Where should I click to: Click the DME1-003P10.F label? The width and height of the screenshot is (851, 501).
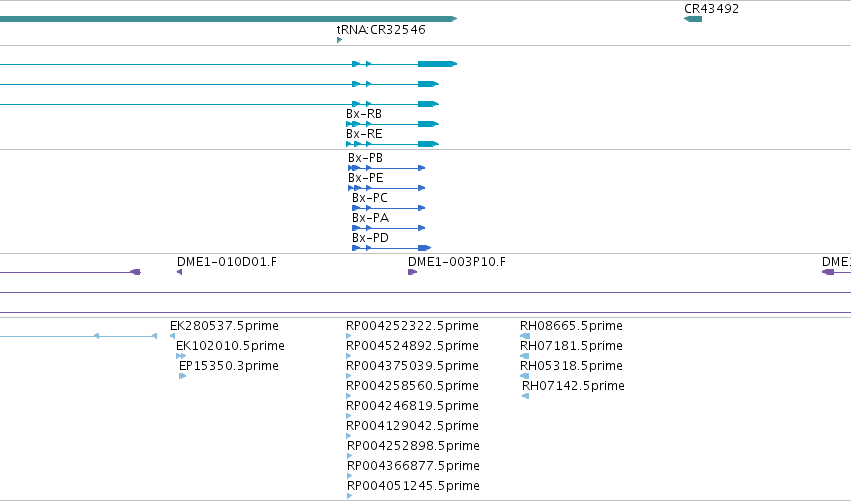coord(456,262)
